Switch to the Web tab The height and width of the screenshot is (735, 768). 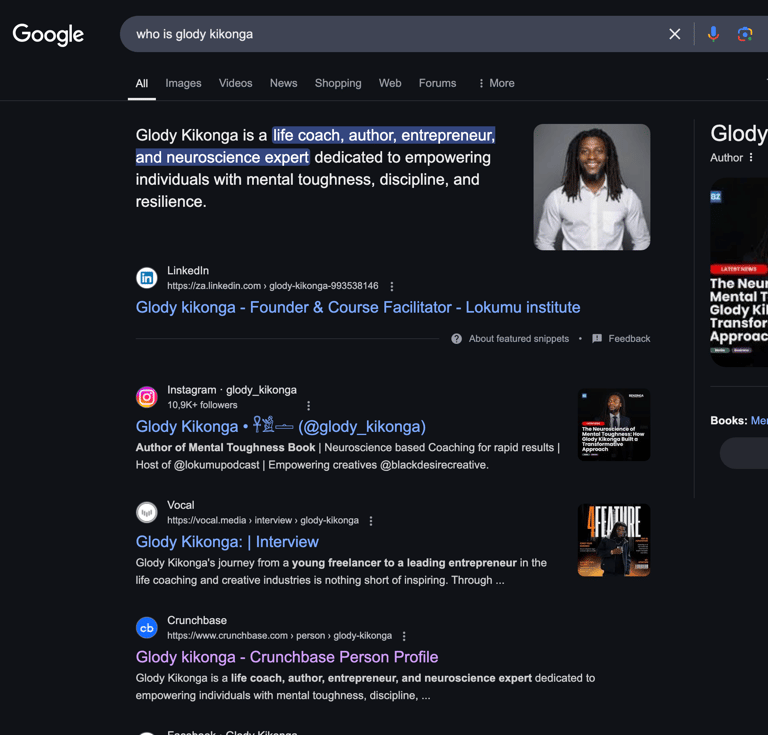point(390,83)
